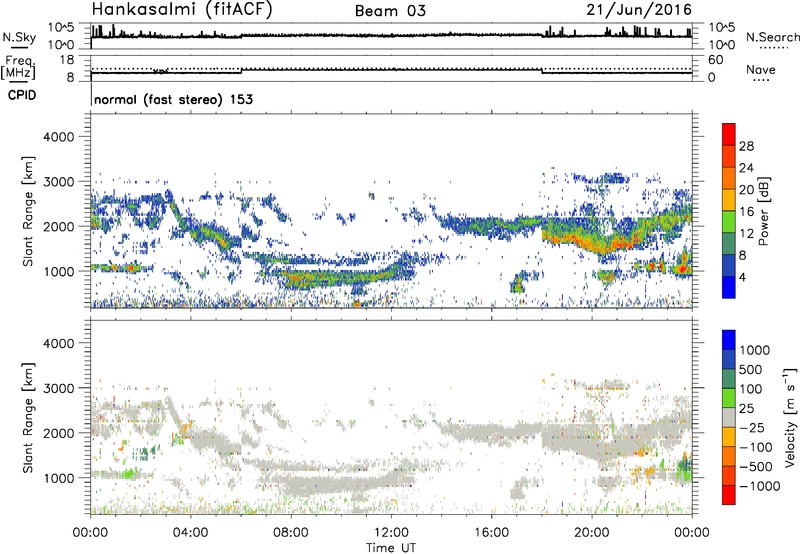
Task: Click '3000' tick on velocity panel
Action: click(x=58, y=388)
